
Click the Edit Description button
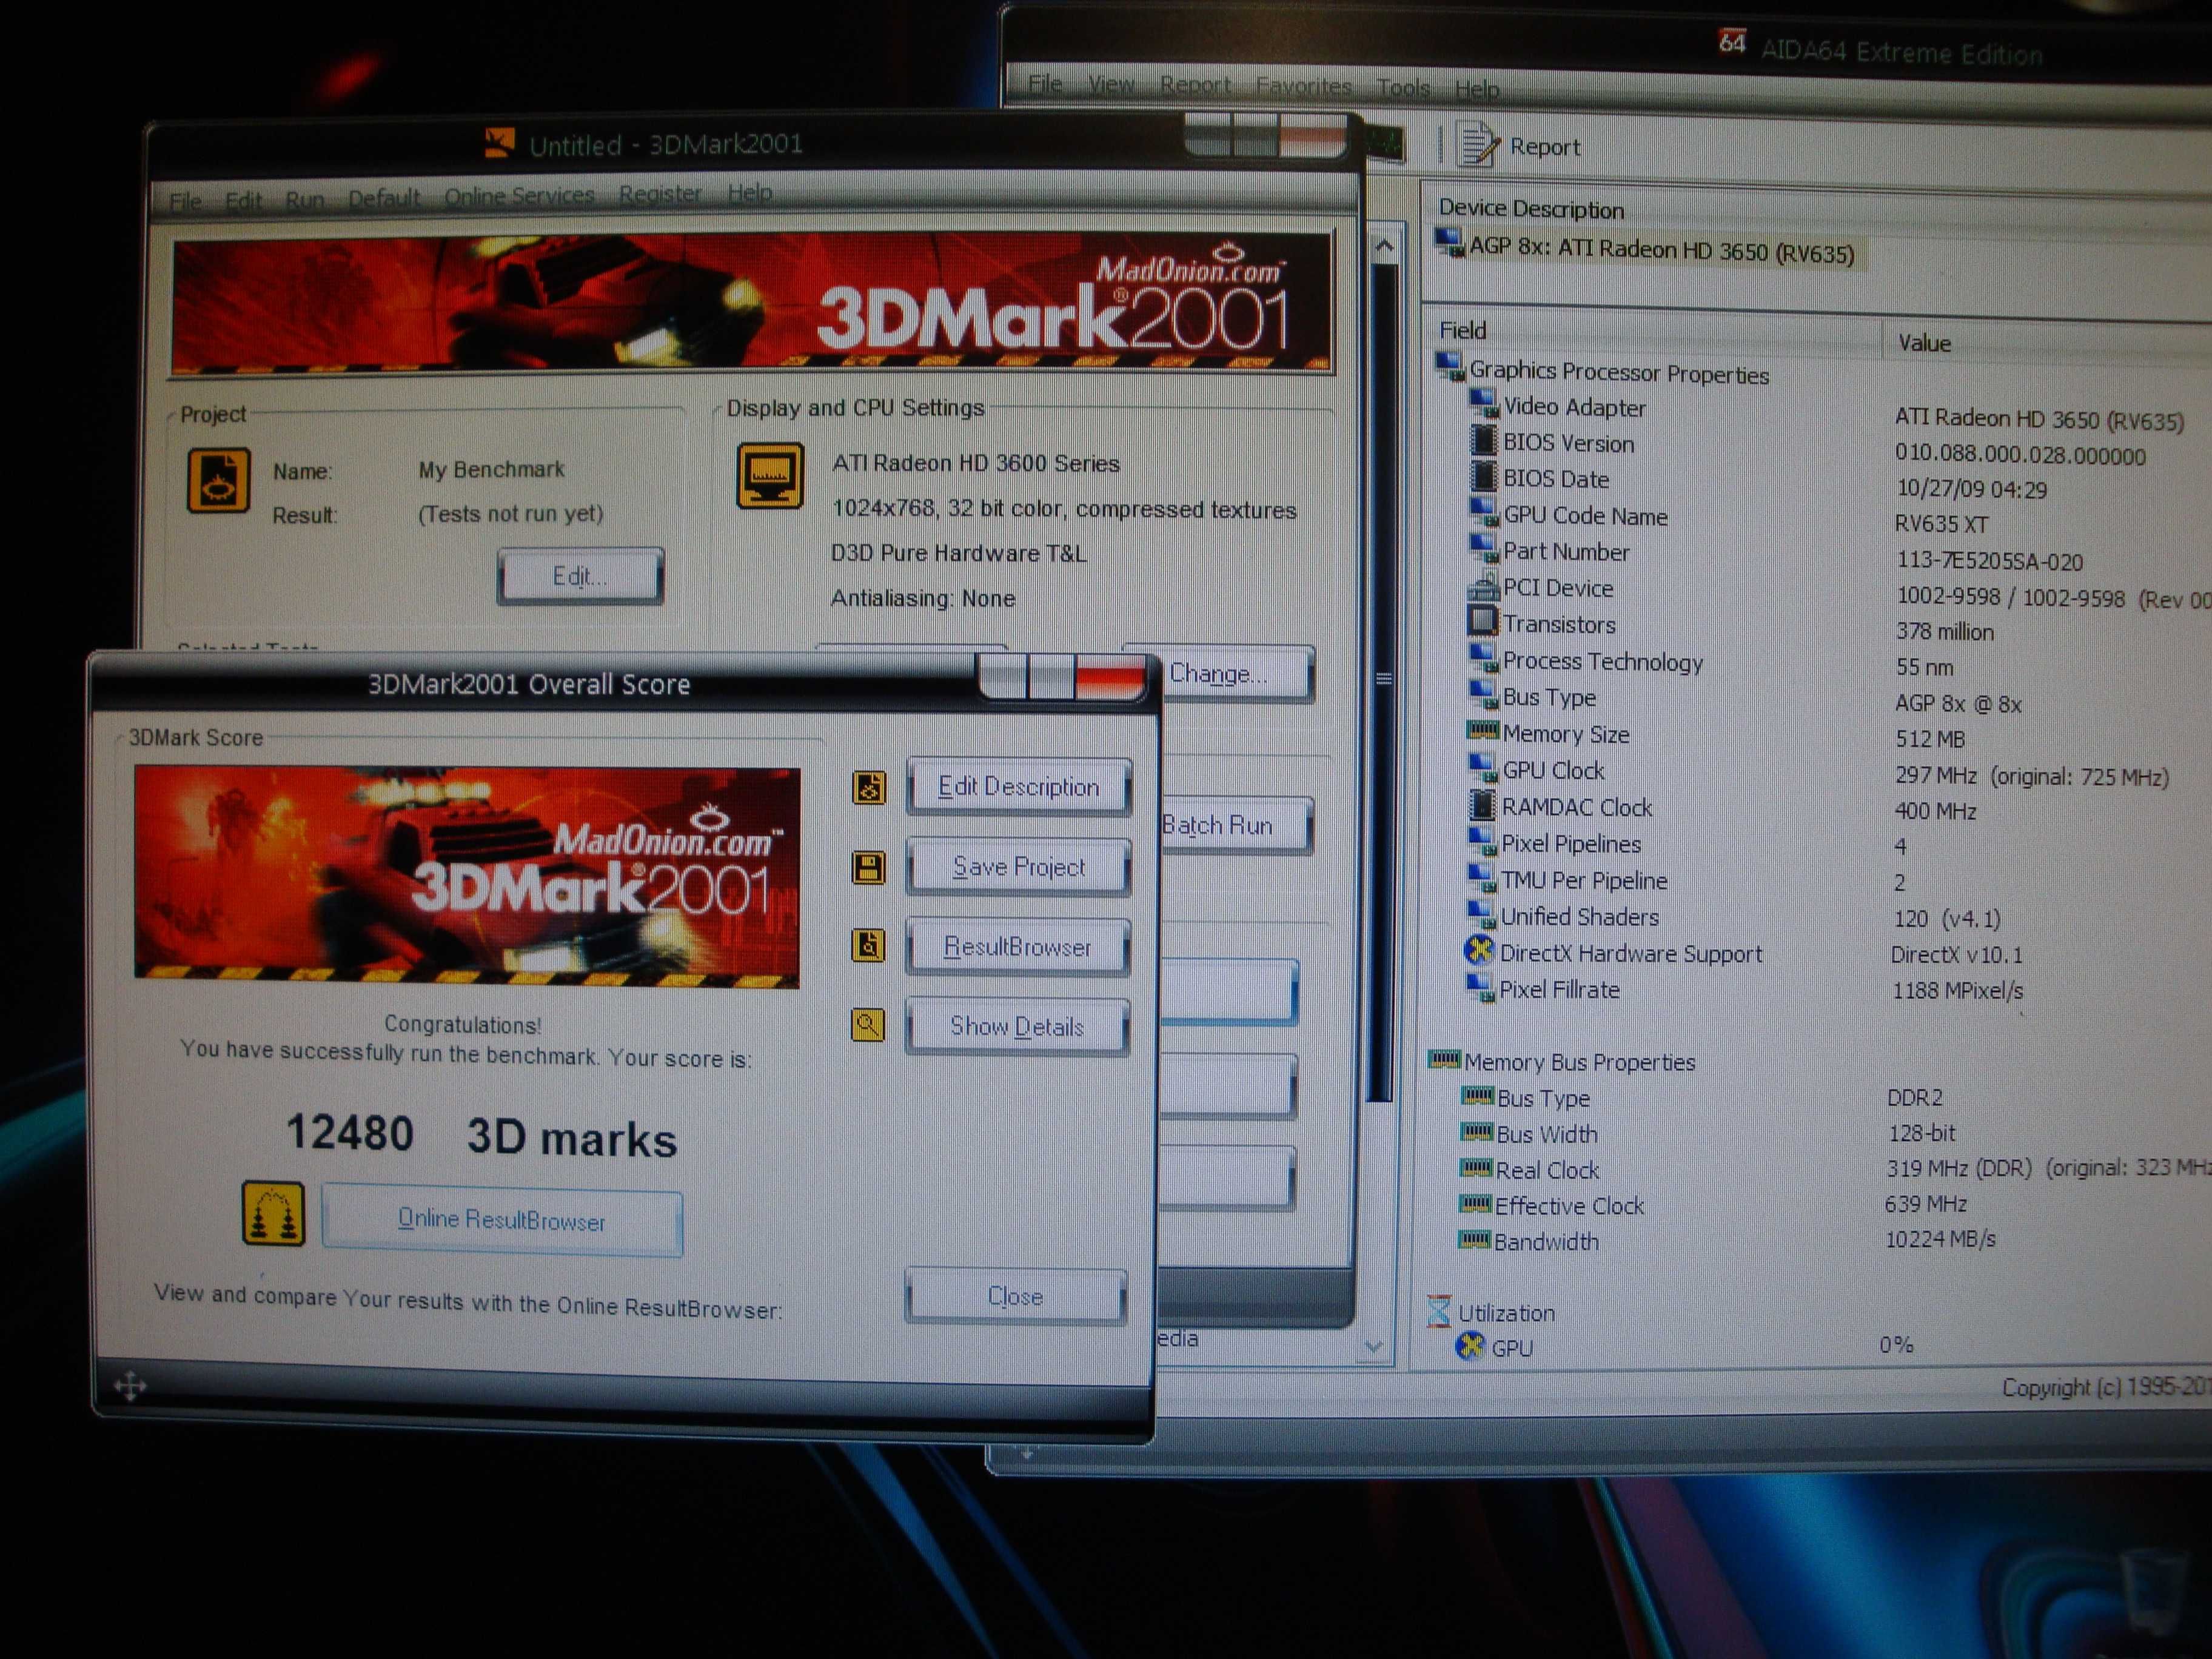pyautogui.click(x=1018, y=787)
